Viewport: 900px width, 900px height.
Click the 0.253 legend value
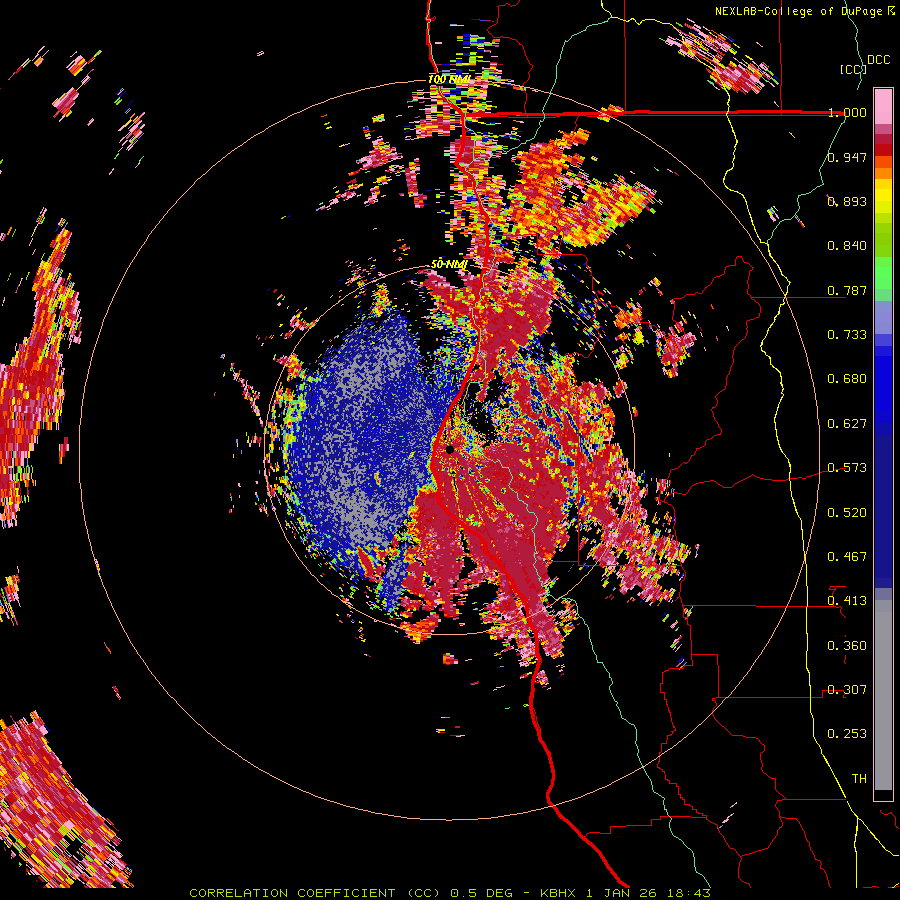coord(847,734)
